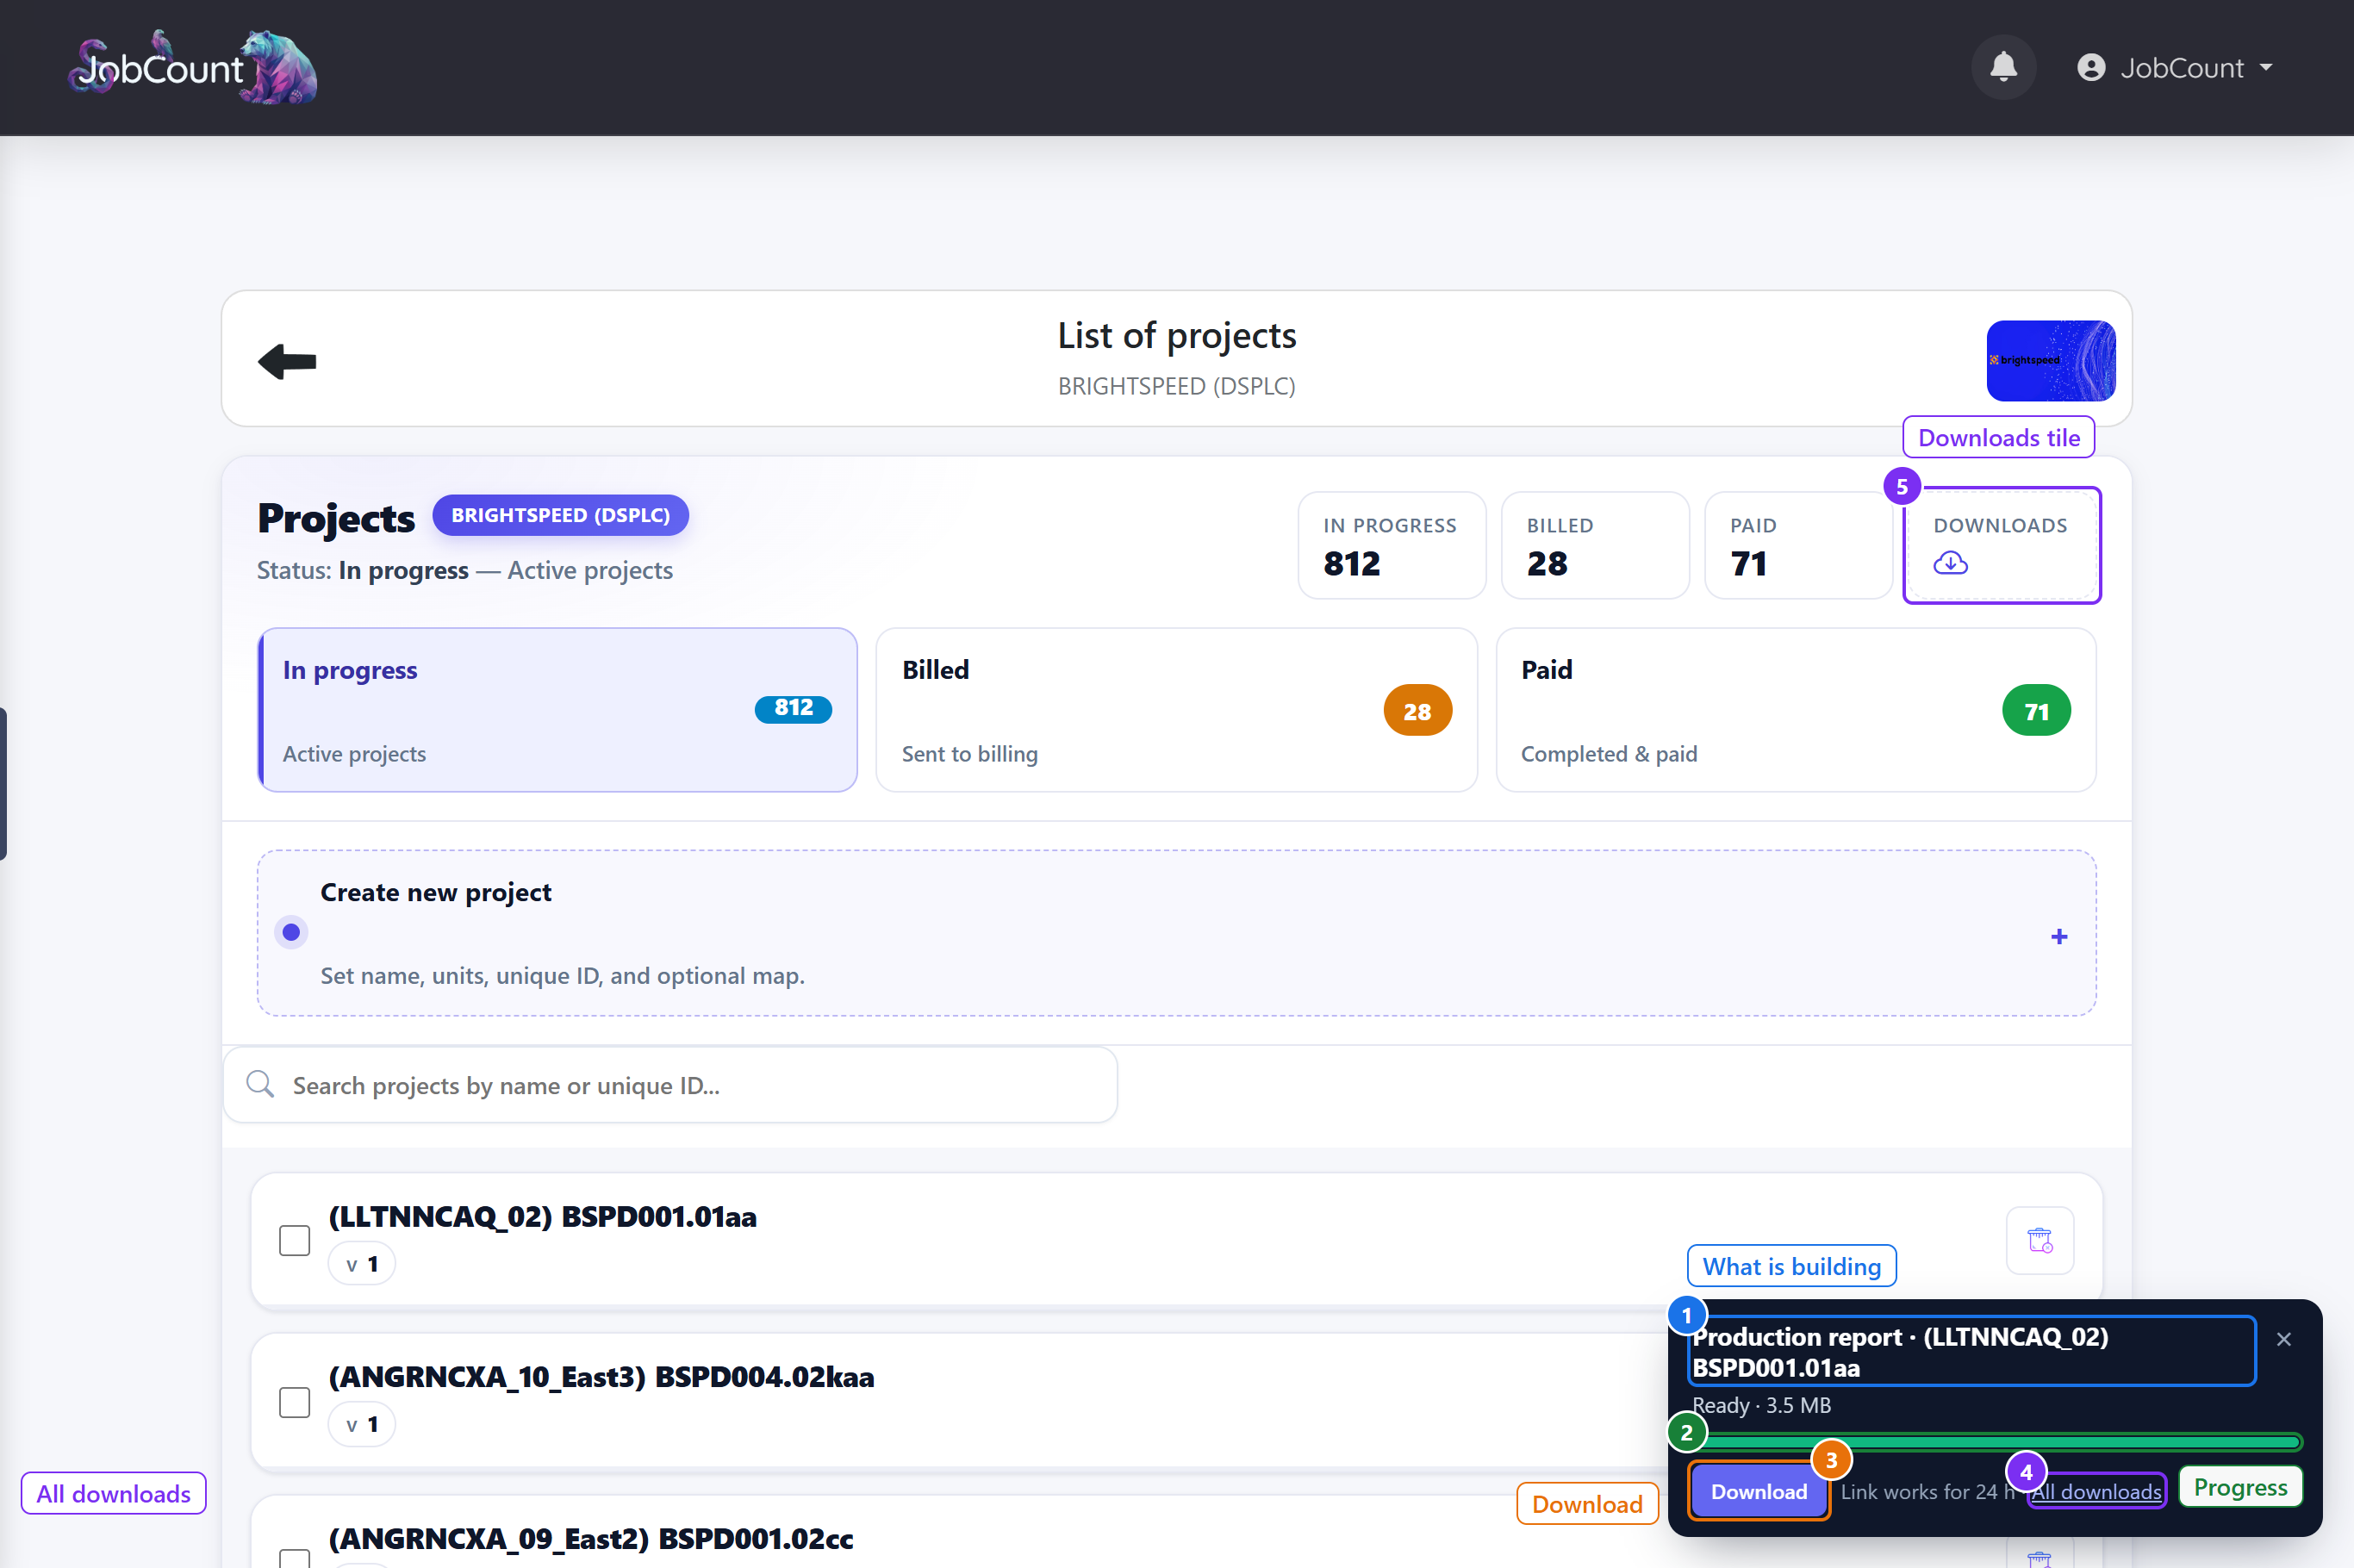Open the DOWNLOADS tile
Screen dimensions: 2354x1568
coord(2001,545)
